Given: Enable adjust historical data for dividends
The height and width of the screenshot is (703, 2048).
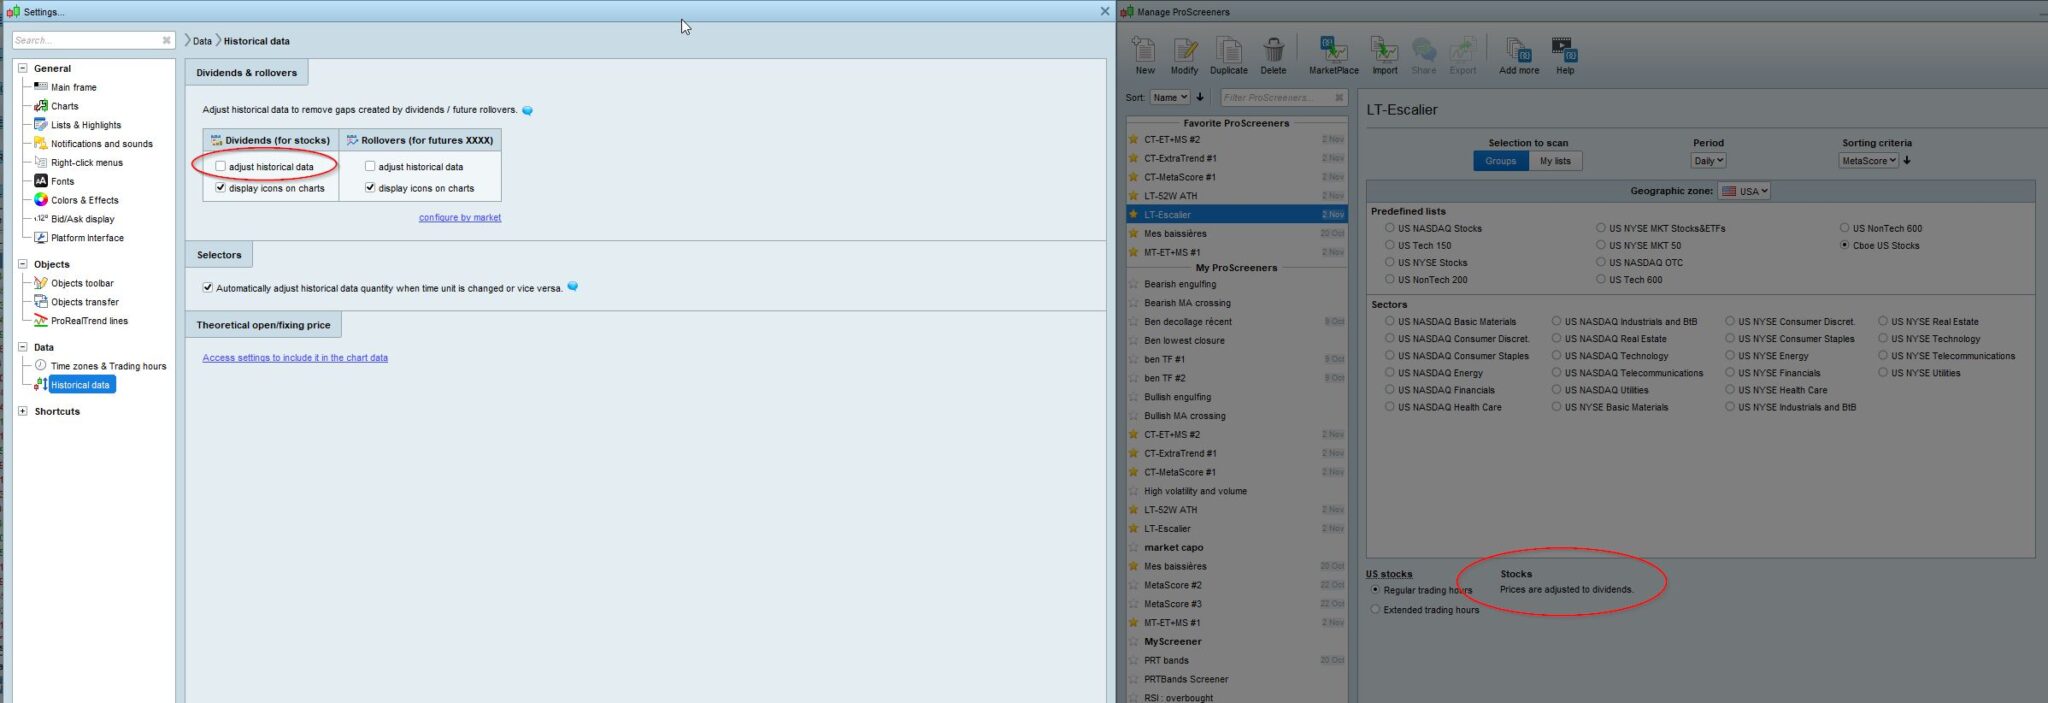Looking at the screenshot, I should [x=220, y=166].
